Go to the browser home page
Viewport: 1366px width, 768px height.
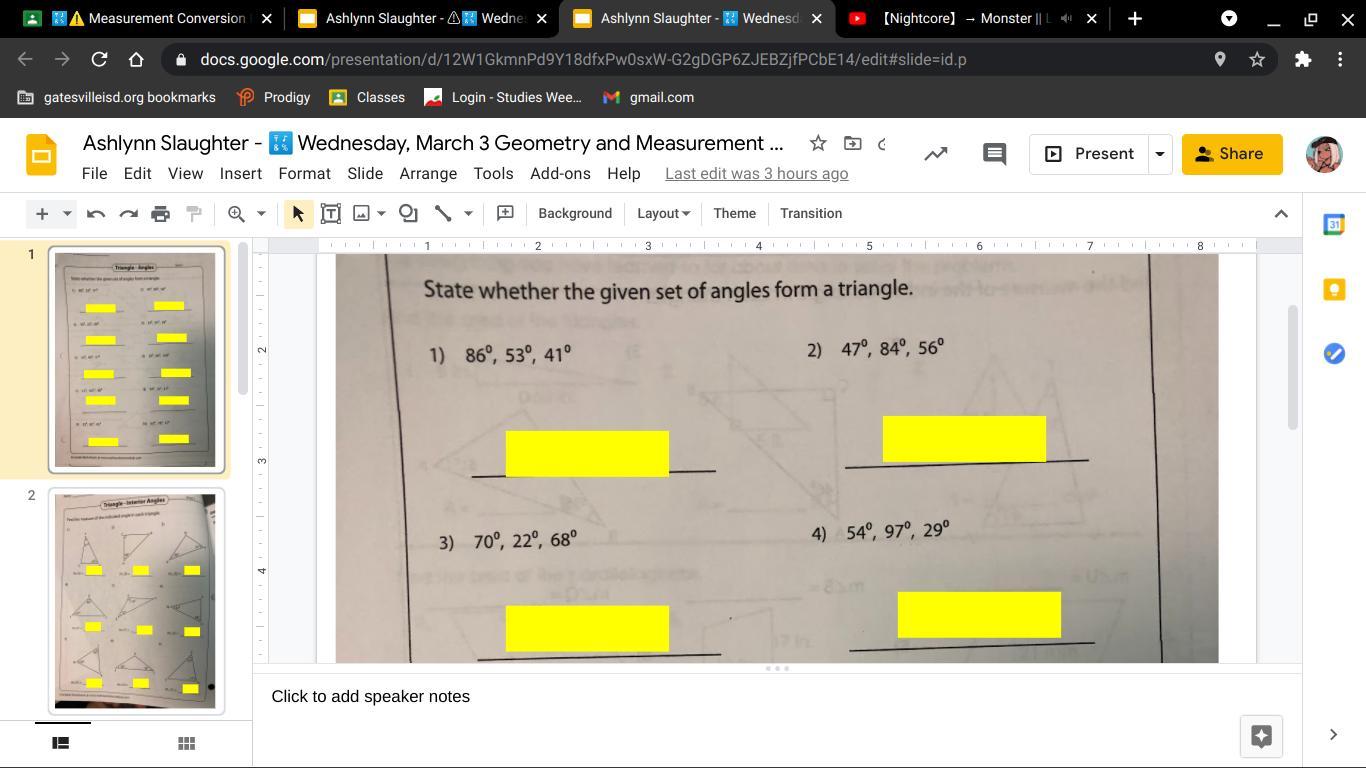(x=136, y=60)
